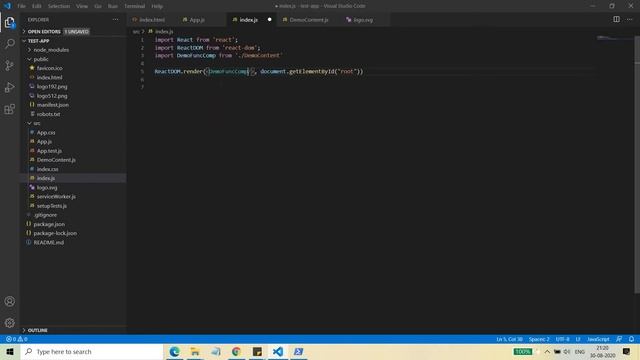This screenshot has height=360, width=640.
Task: Click the Windows Start button
Action: click(x=10, y=351)
